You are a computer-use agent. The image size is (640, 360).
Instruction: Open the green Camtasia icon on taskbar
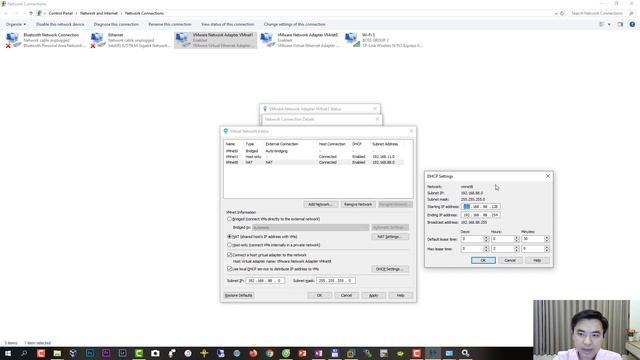pos(139,353)
